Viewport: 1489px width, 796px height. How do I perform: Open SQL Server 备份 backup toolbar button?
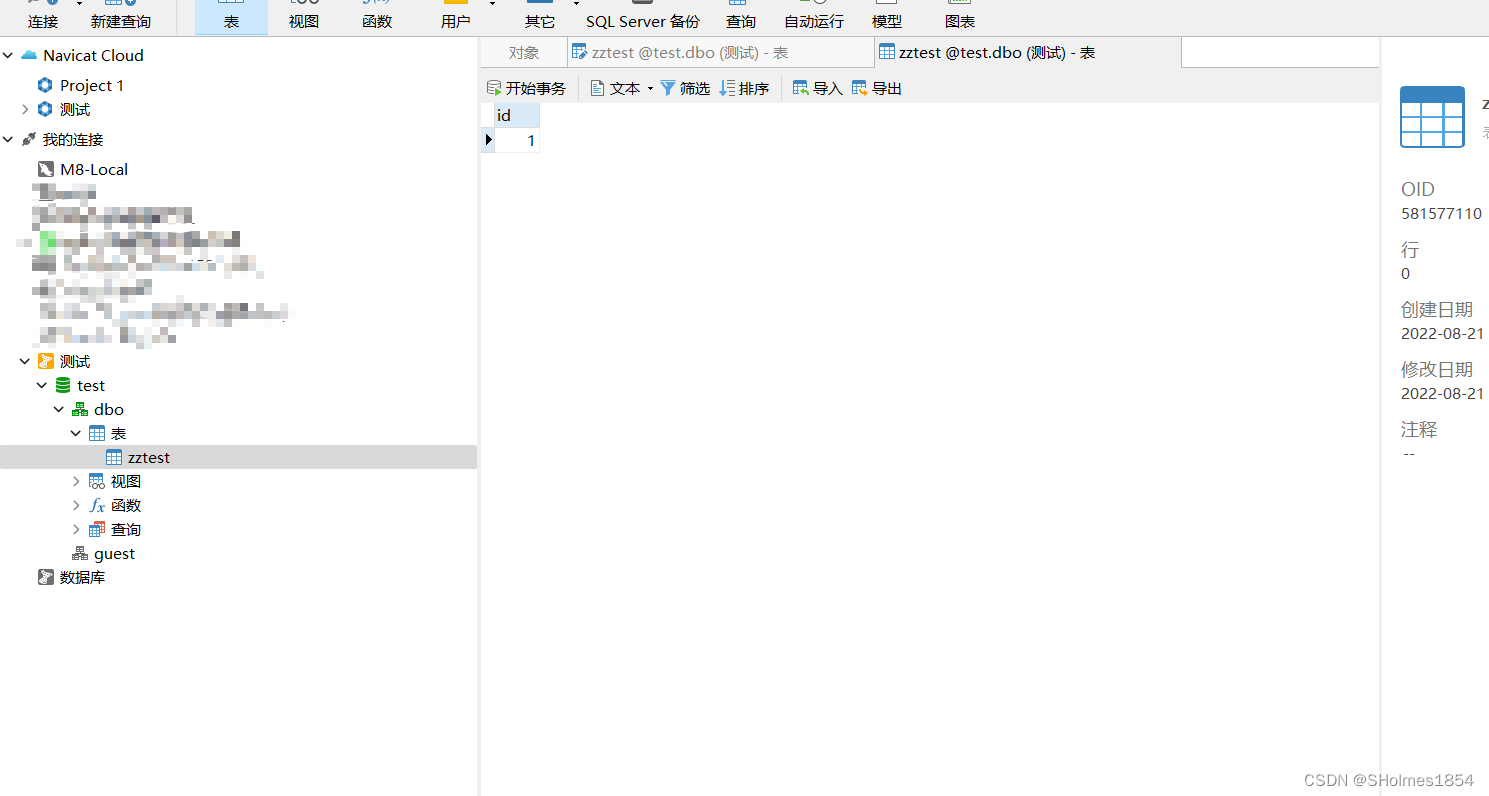coord(643,17)
